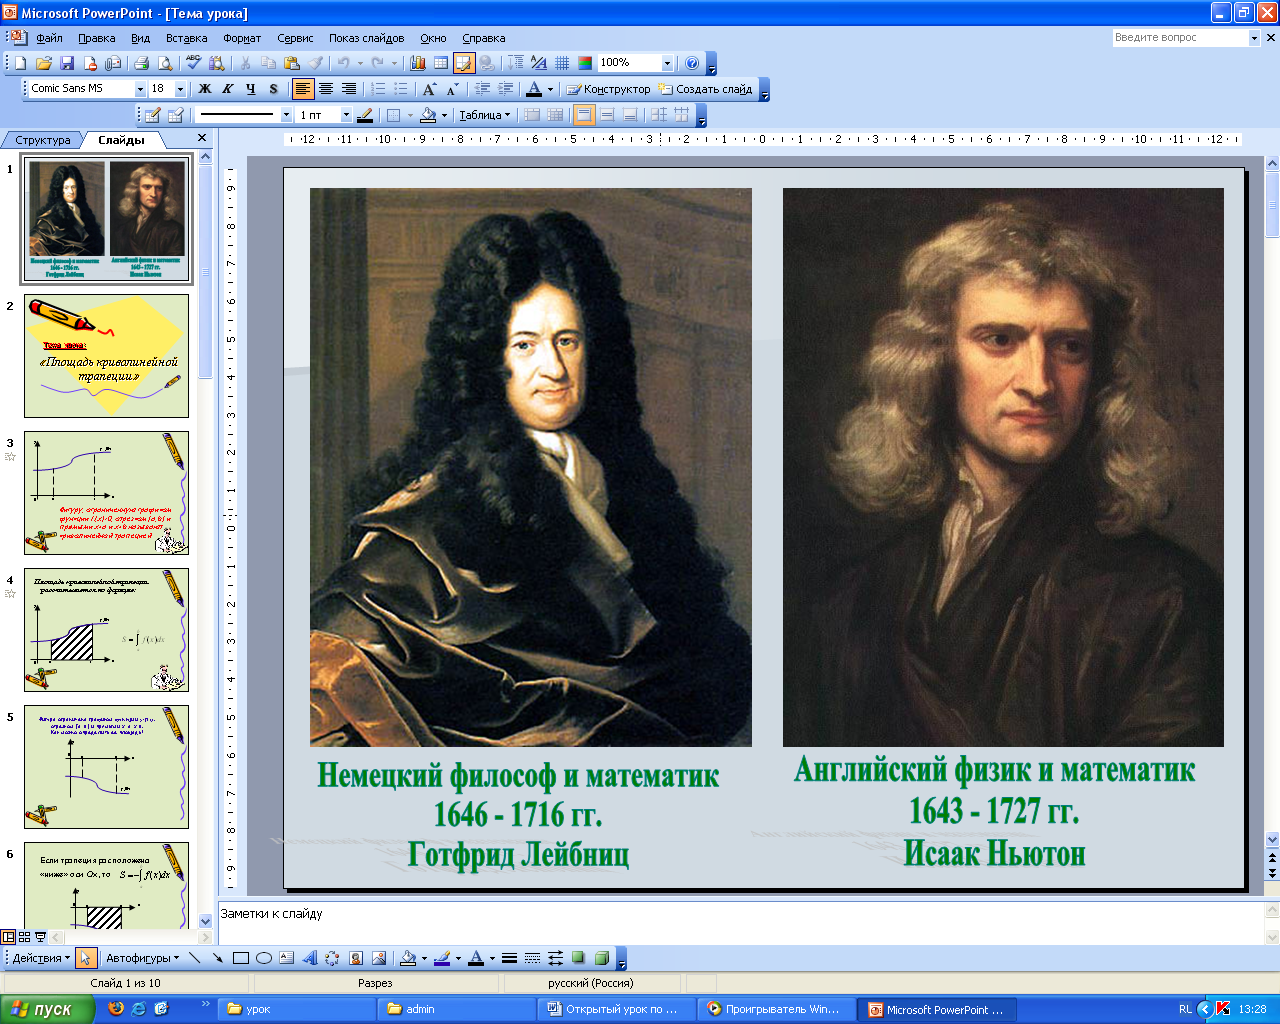
Task: Open dash style icon
Action: [x=532, y=958]
